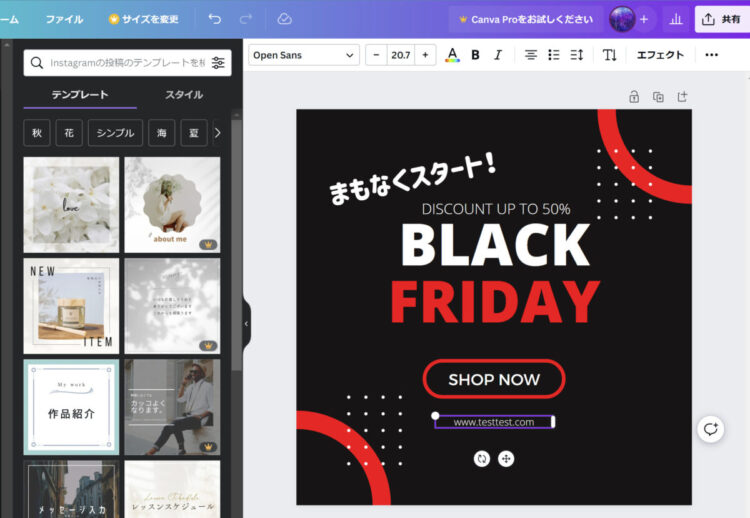Image resolution: width=750 pixels, height=518 pixels.
Task: Select the SHOP NOW text
Action: click(494, 379)
